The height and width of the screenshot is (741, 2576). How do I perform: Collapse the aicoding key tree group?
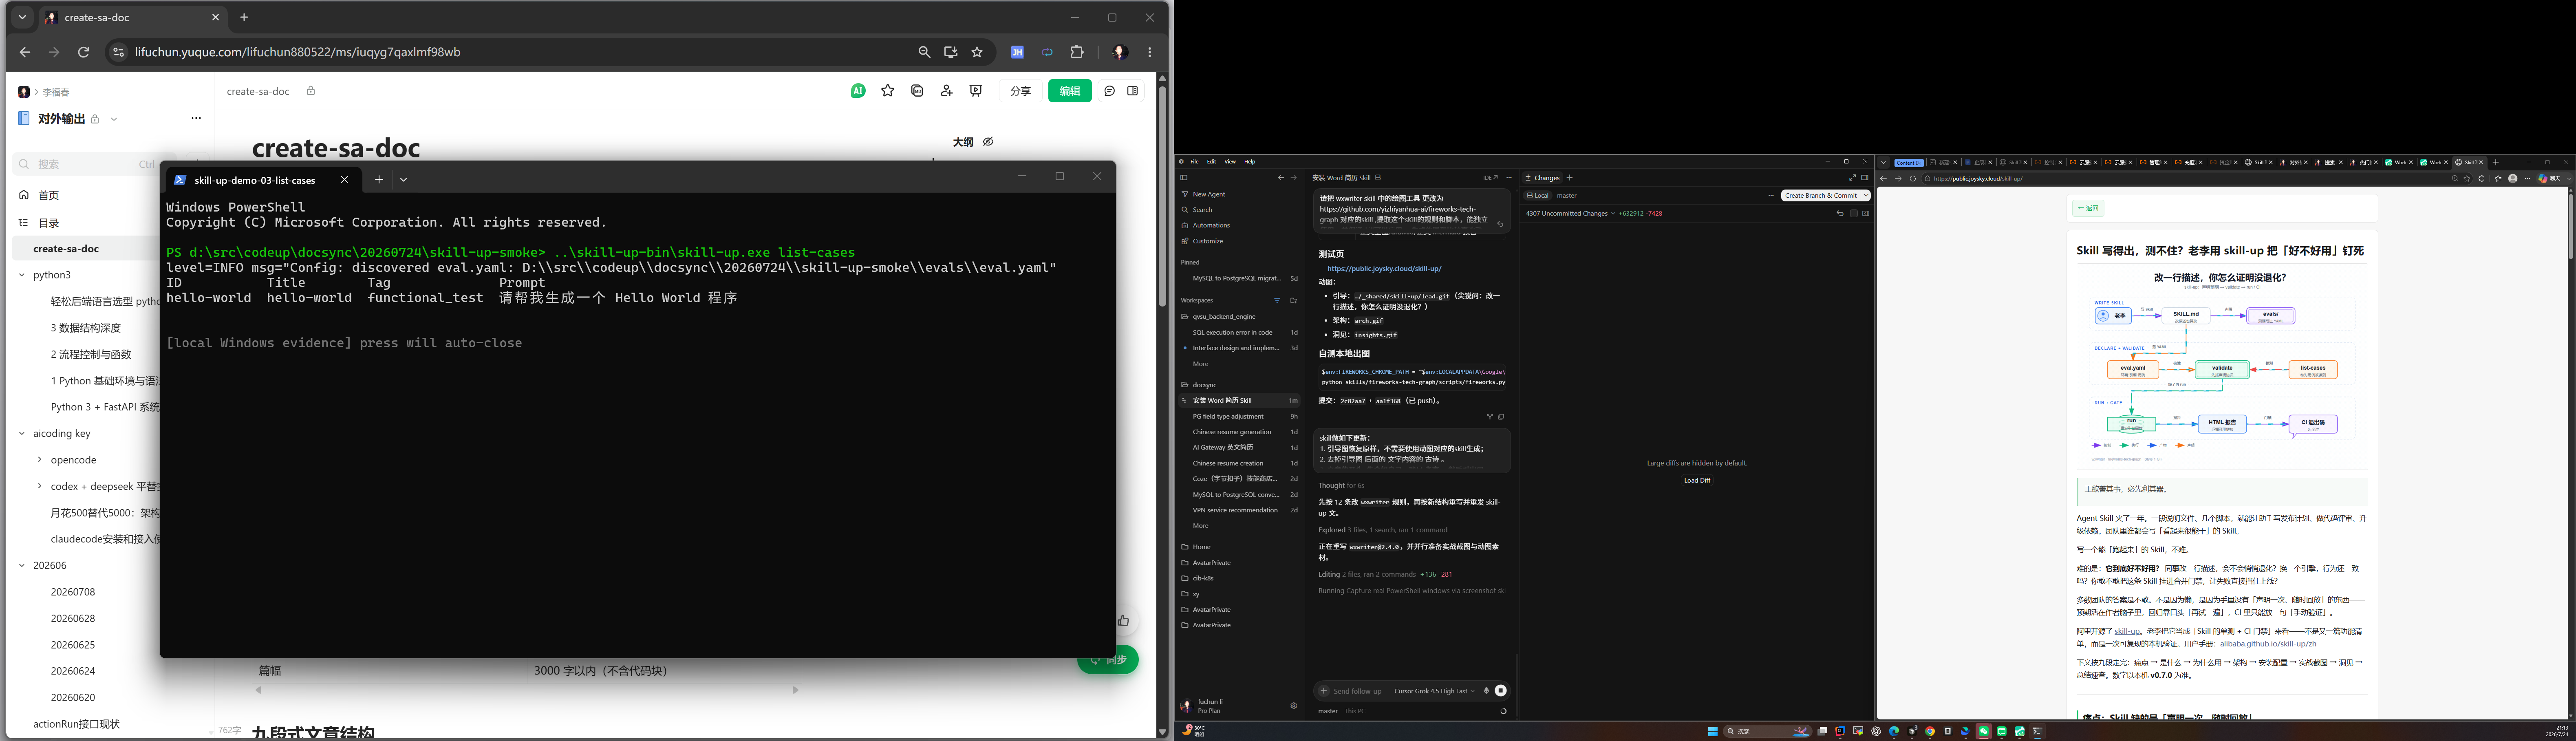(x=21, y=434)
